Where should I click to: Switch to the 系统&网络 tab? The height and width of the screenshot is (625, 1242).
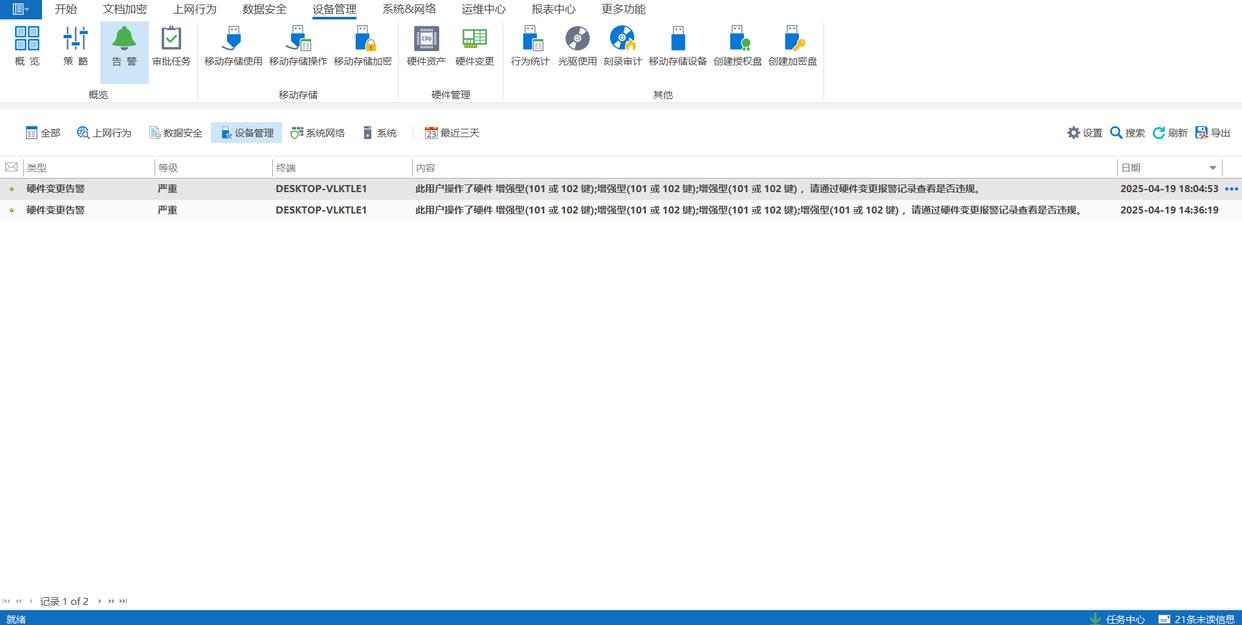point(409,9)
